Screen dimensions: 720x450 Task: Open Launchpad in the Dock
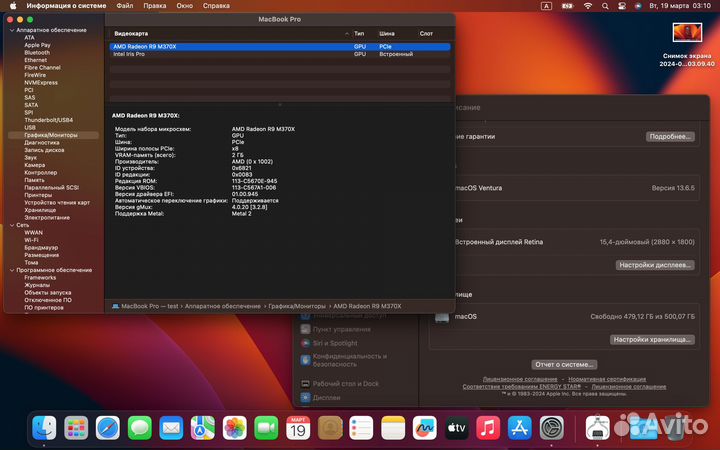pos(76,428)
